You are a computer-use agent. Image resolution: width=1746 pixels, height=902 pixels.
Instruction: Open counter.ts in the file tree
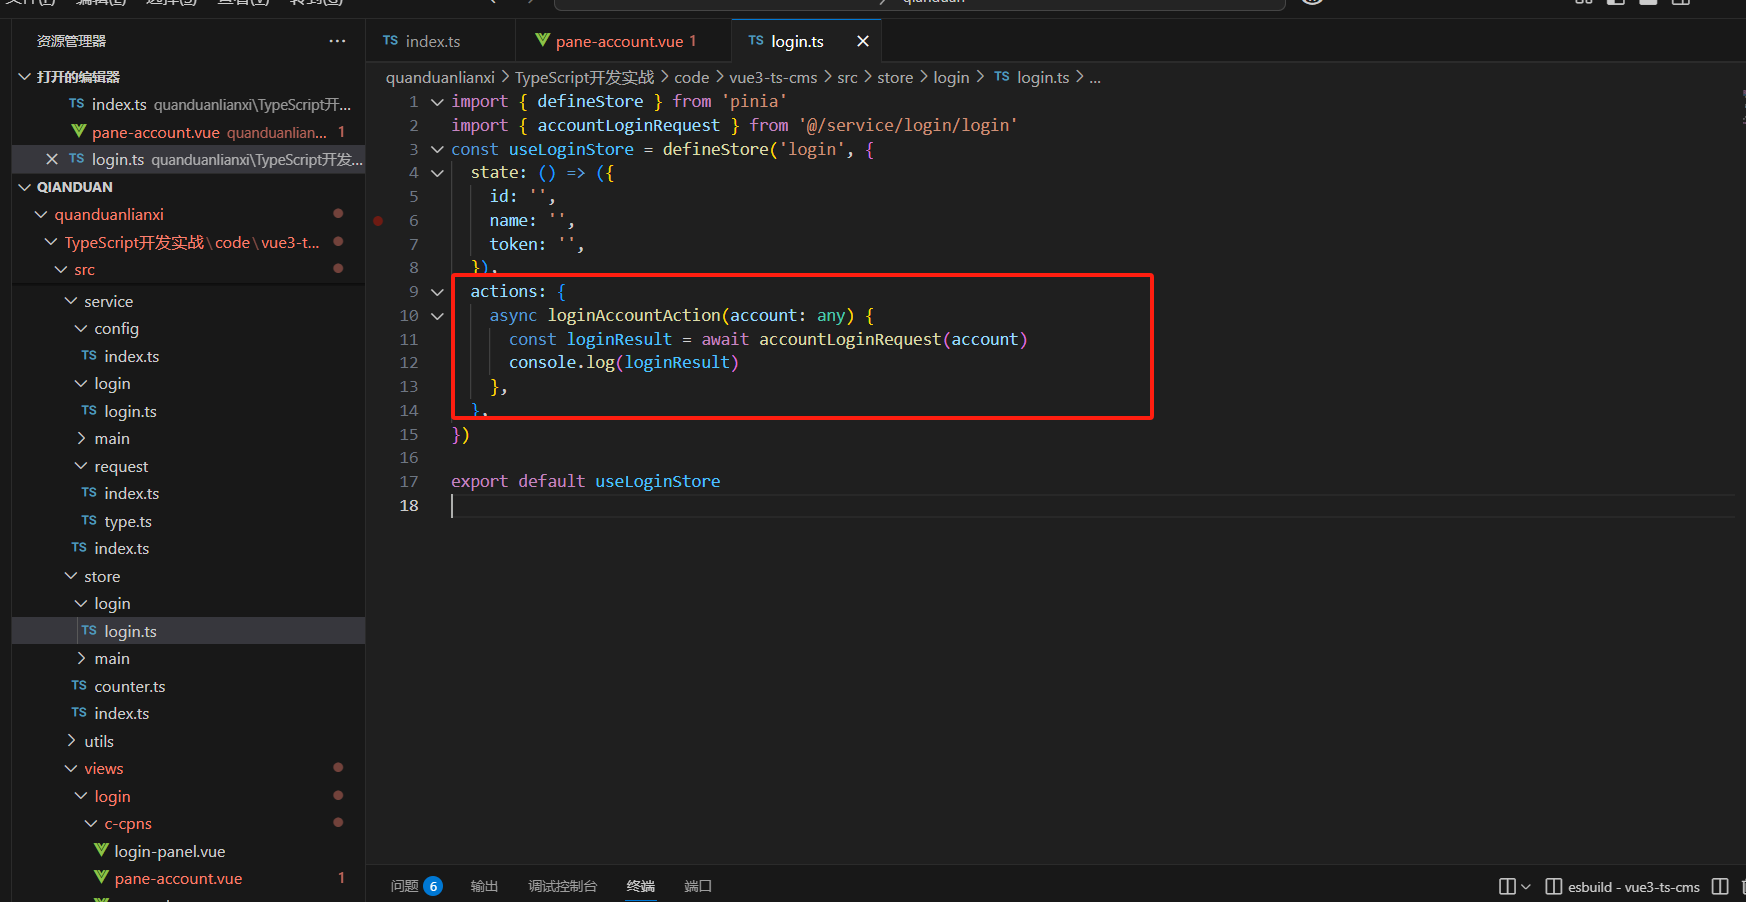coord(130,687)
